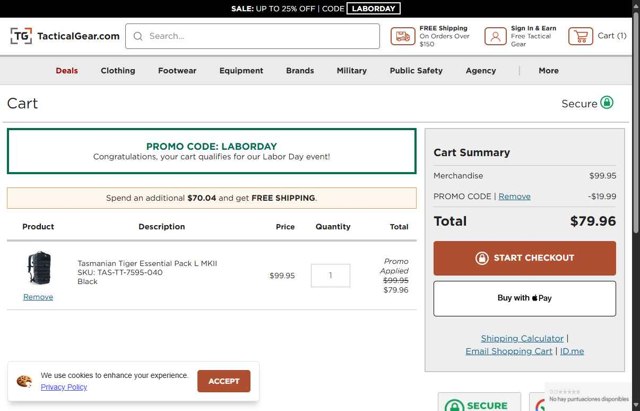Screen dimensions: 640x411
Task: Click the total amount $79.96
Action: 593,221
